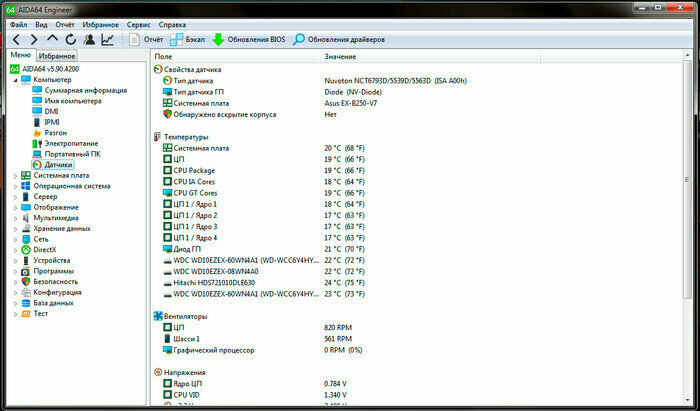Select the ЦП 1 / Ядро 3 row
The width and height of the screenshot is (700, 411).
(264, 227)
